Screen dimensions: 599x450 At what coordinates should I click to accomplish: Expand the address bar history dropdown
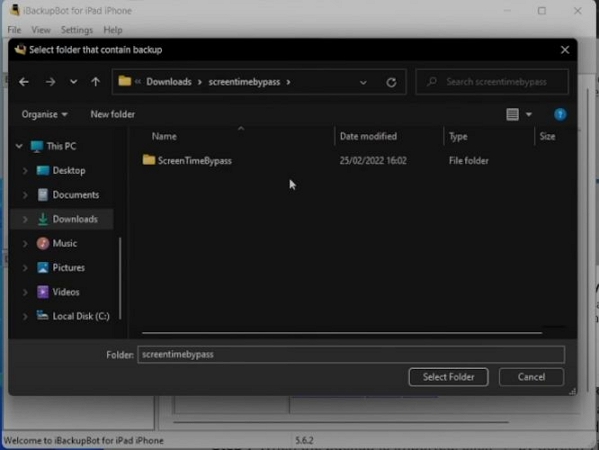click(x=363, y=82)
